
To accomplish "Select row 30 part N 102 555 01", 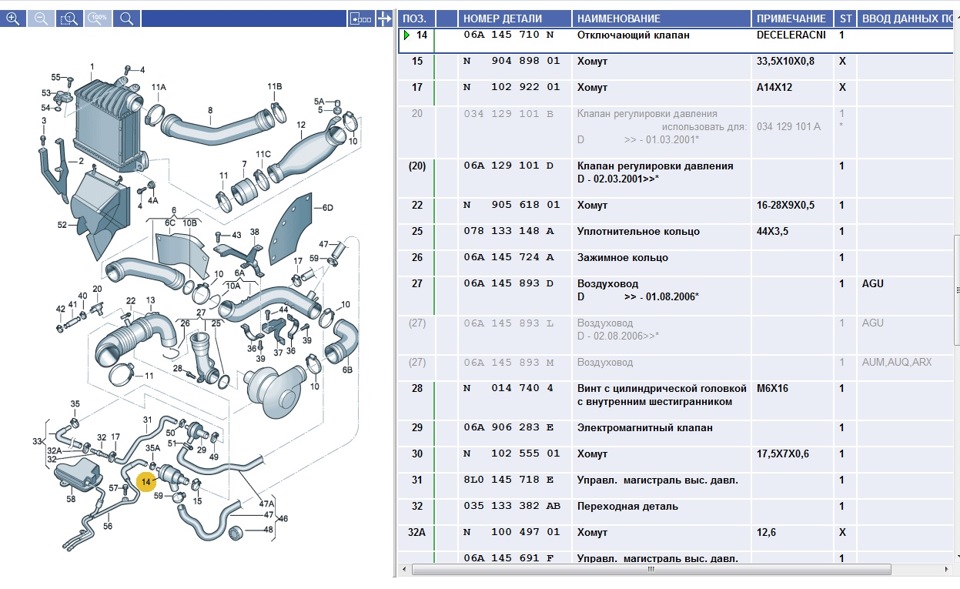I will pos(511,454).
